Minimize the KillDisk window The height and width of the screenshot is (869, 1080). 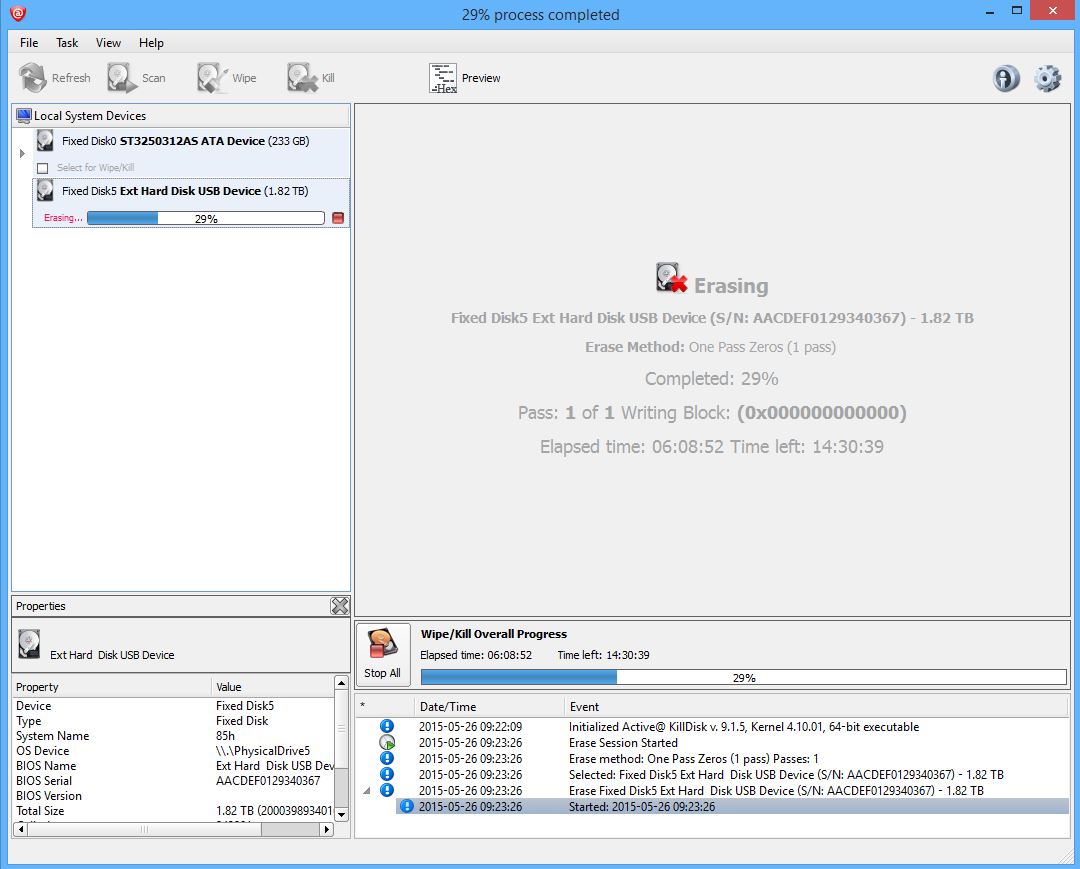click(990, 12)
